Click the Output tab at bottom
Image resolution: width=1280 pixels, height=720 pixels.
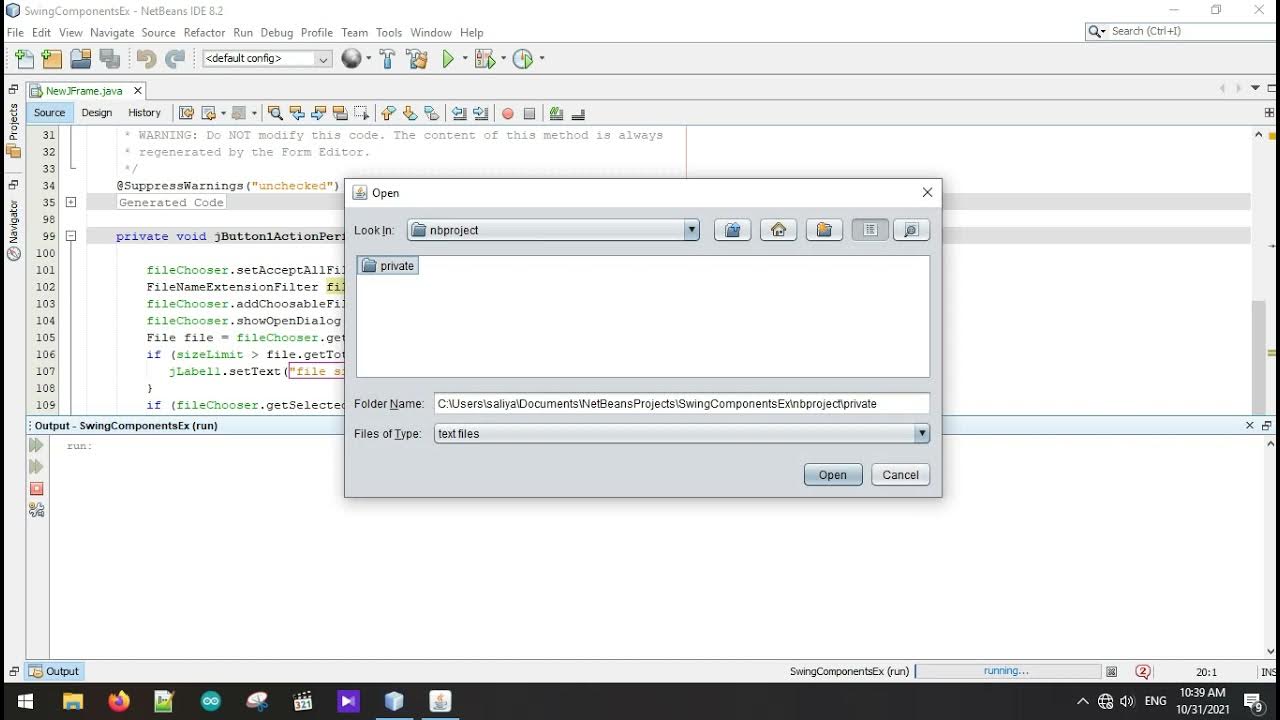54,672
